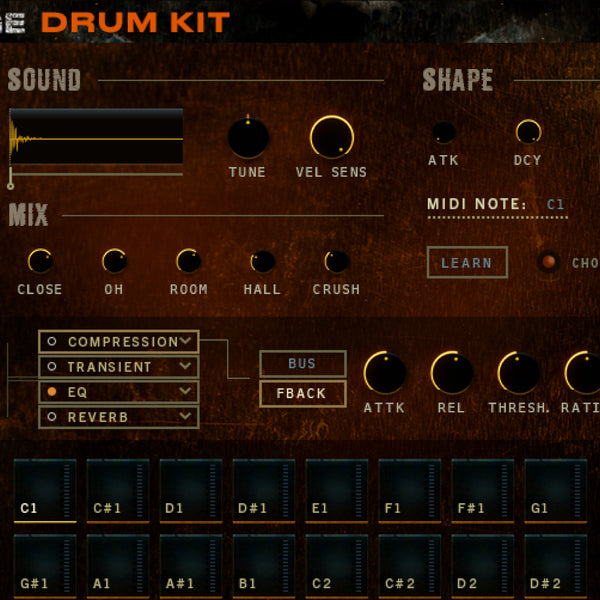Image resolution: width=600 pixels, height=600 pixels.
Task: Open the TRANSIENT dropdown chevron
Action: (x=186, y=366)
